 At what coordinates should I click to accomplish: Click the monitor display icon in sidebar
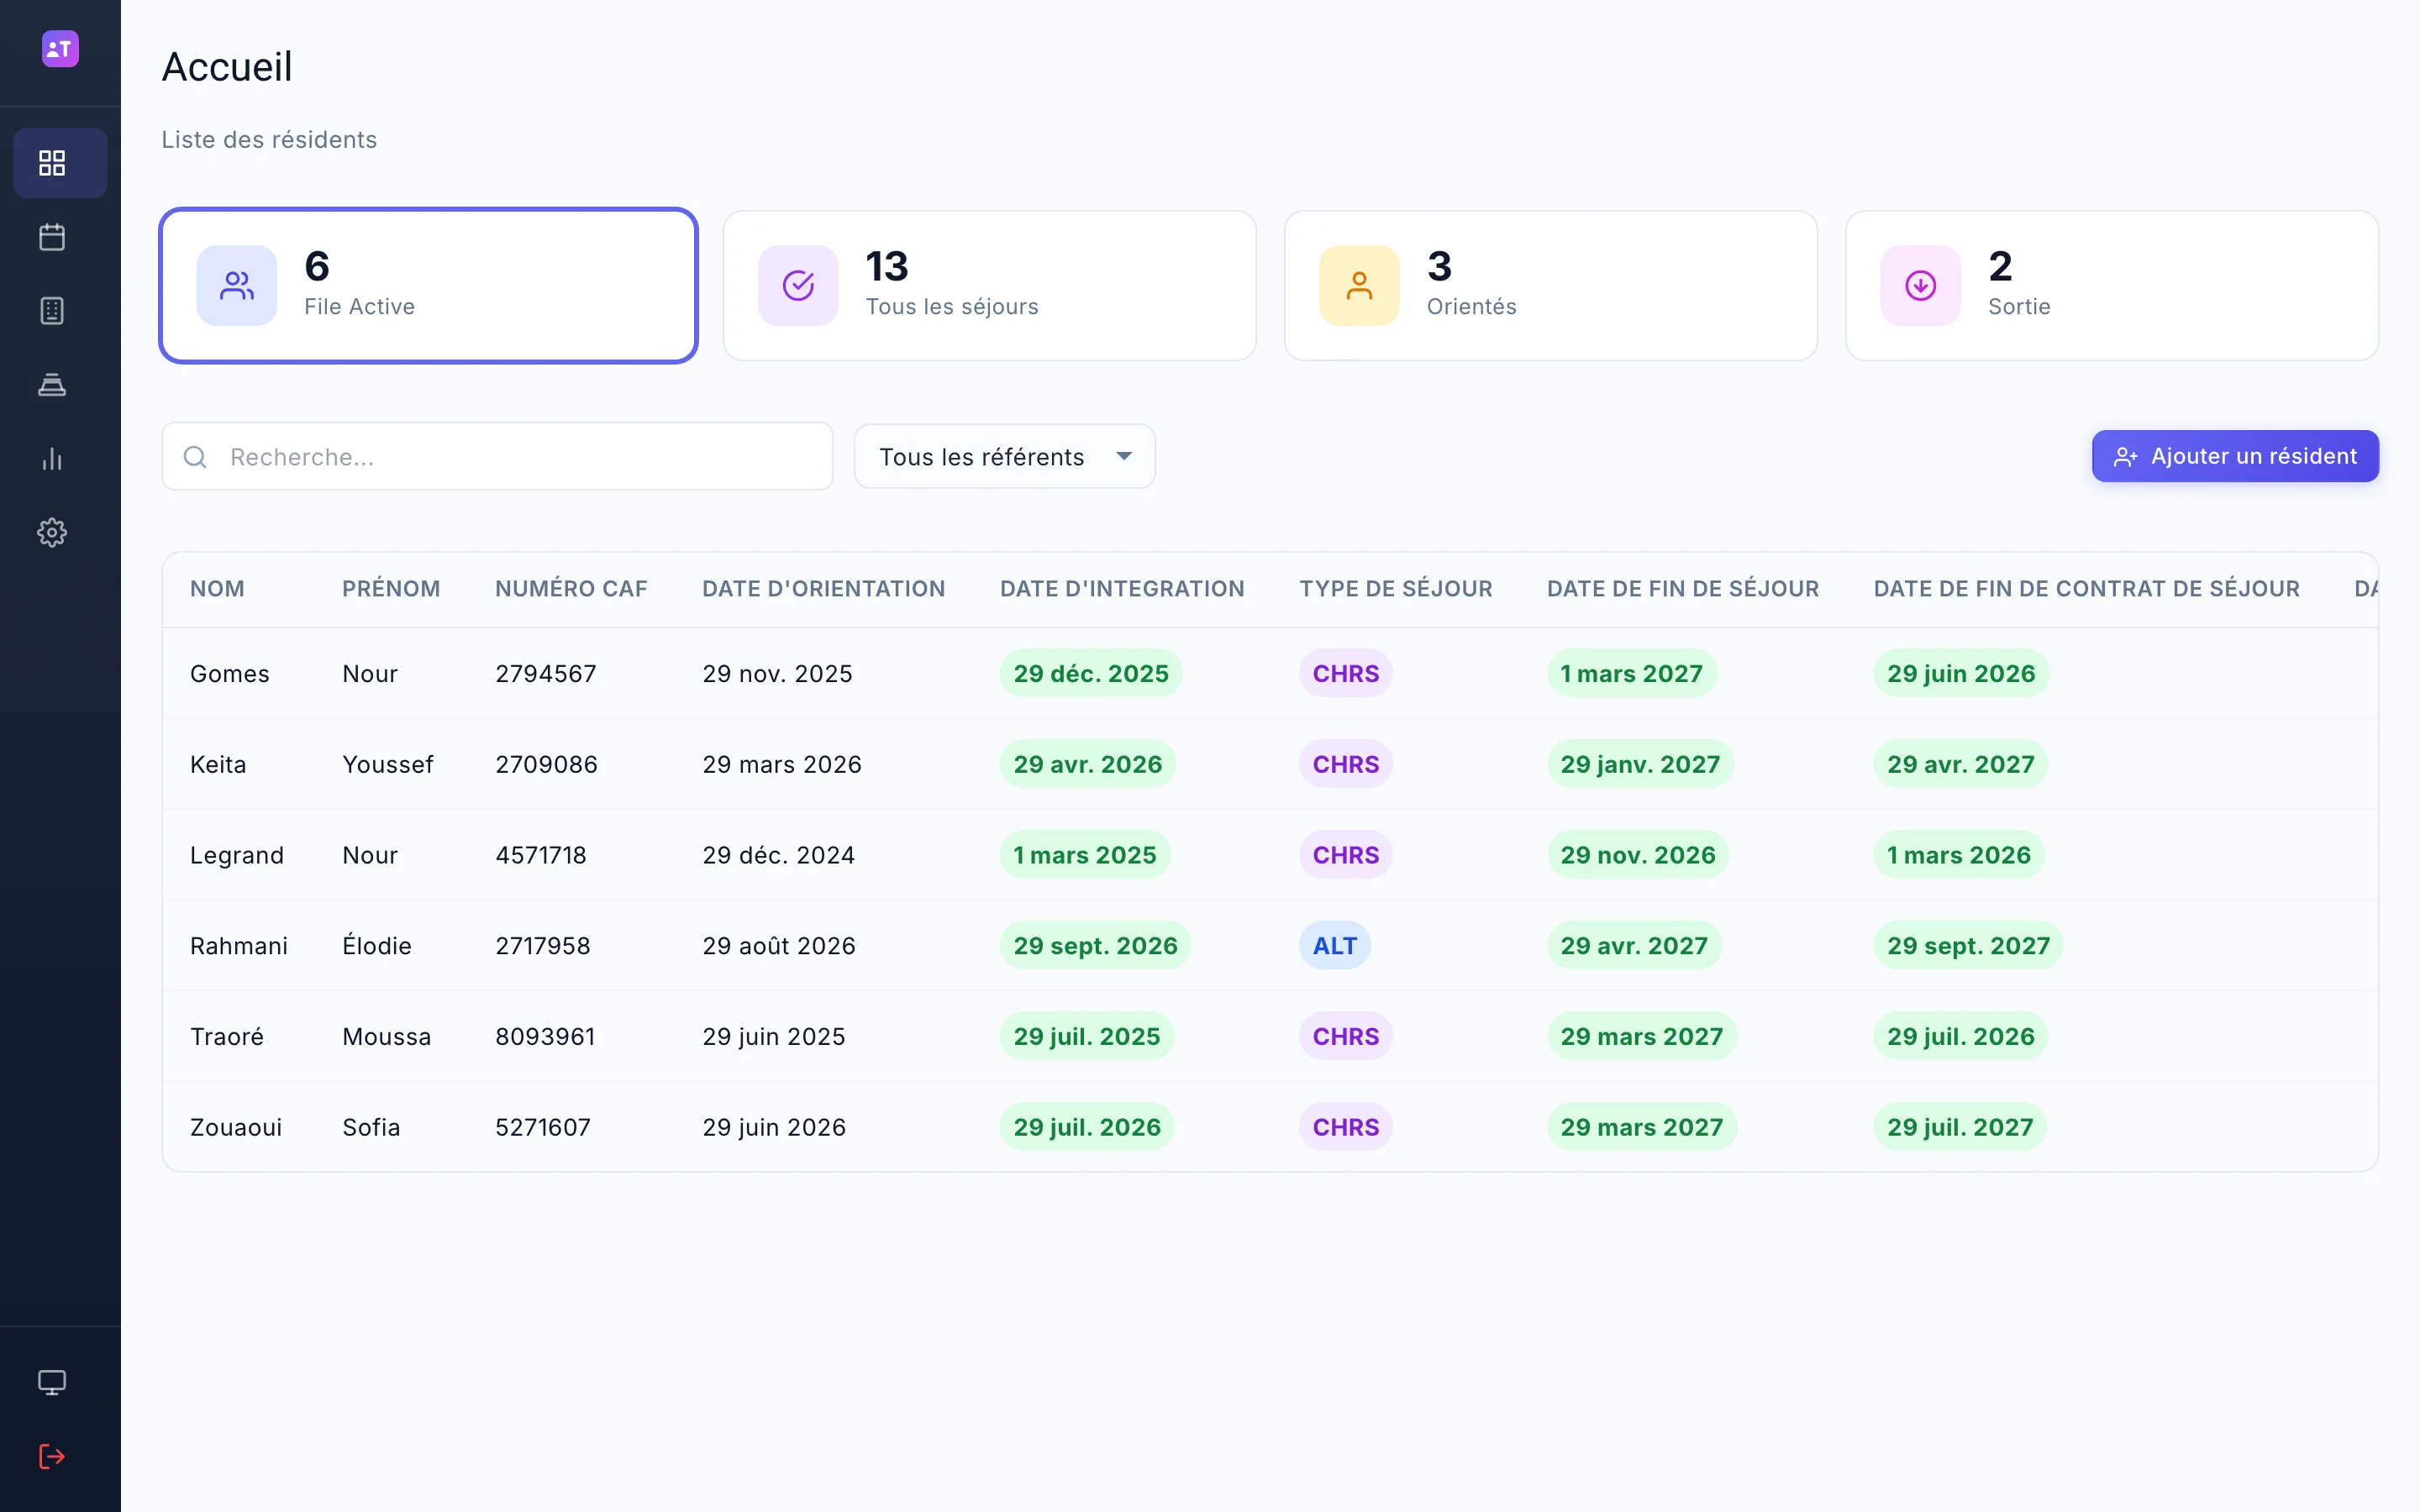click(x=52, y=1382)
